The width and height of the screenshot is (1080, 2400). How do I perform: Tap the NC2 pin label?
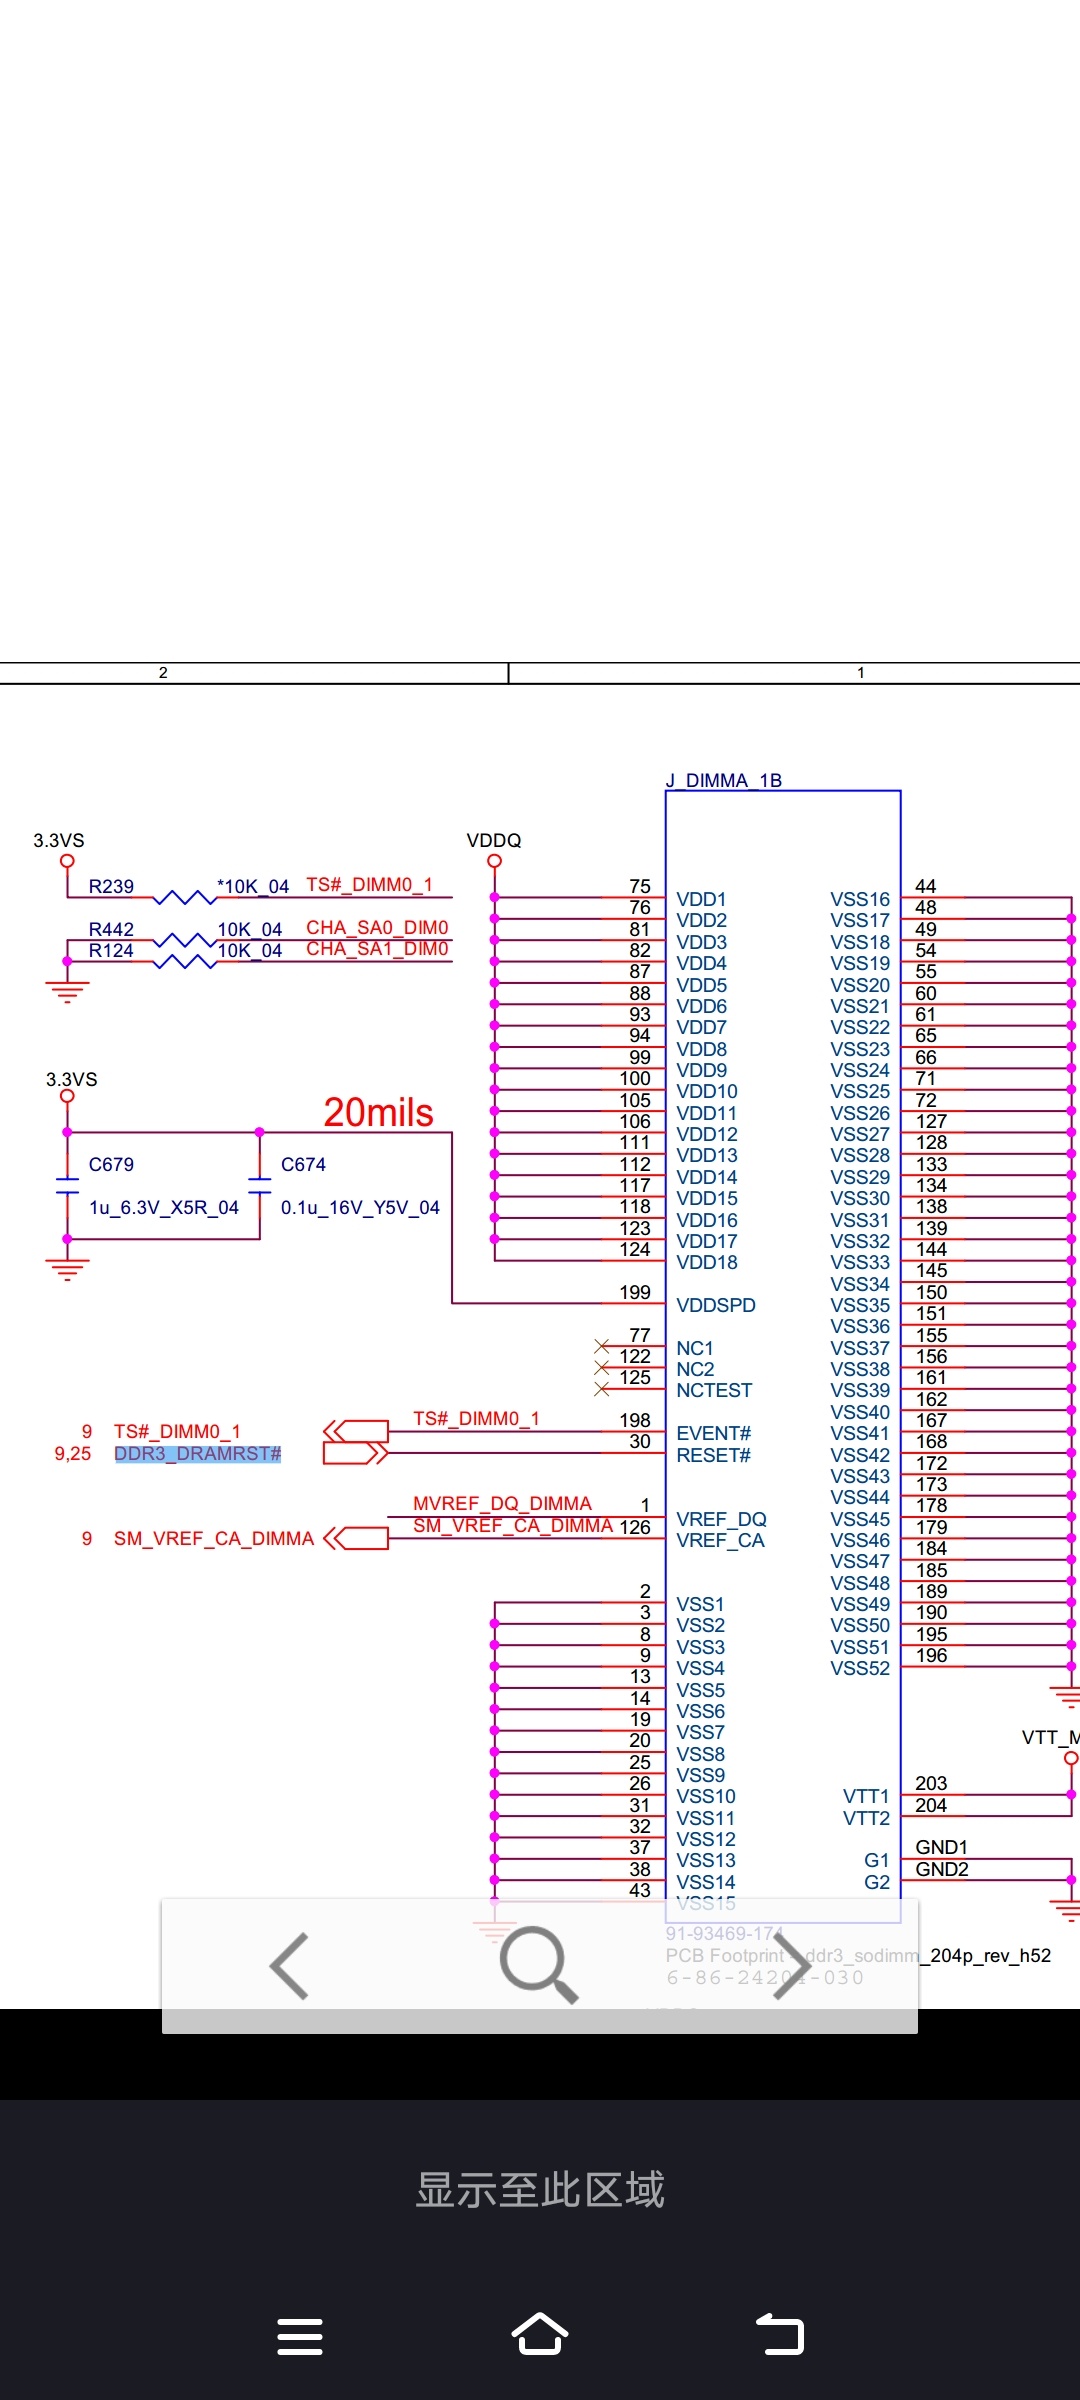(x=695, y=1369)
